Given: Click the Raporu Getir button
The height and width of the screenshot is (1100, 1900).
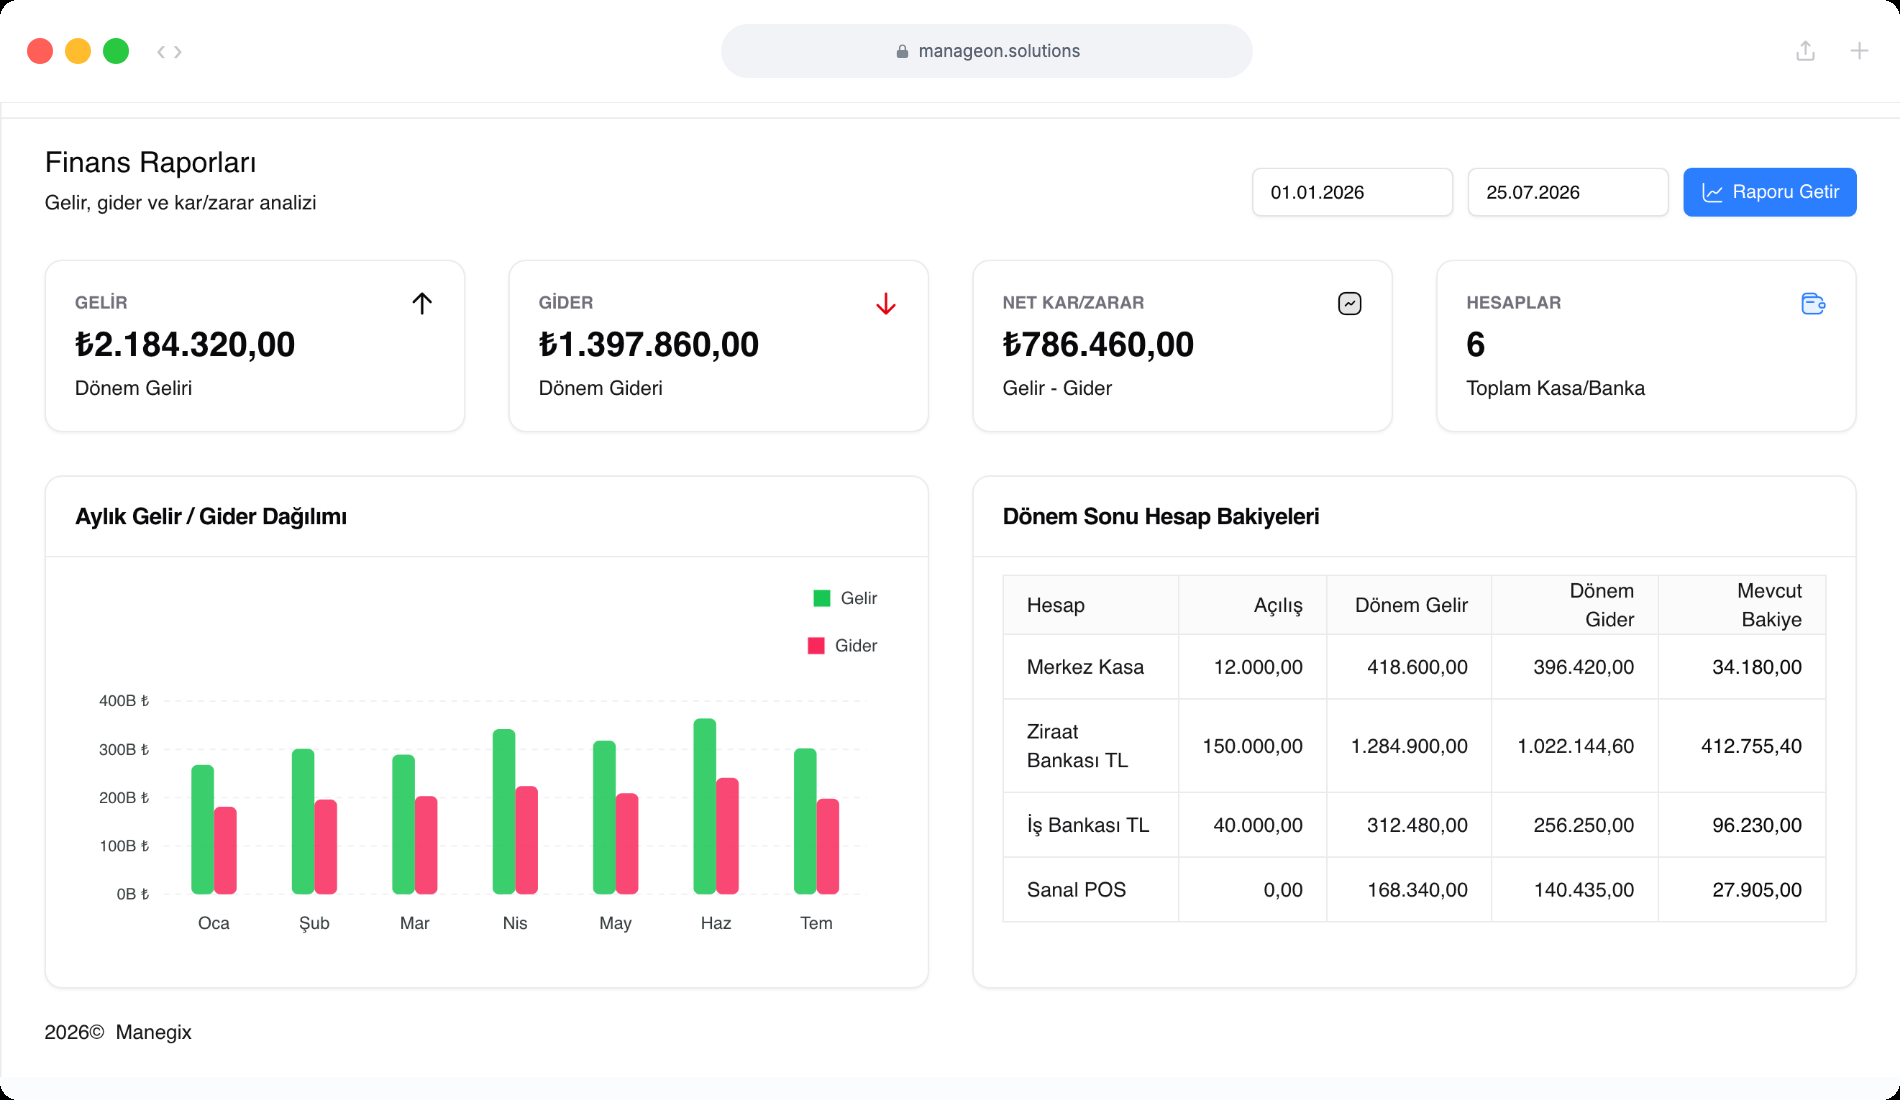Looking at the screenshot, I should click(x=1770, y=192).
